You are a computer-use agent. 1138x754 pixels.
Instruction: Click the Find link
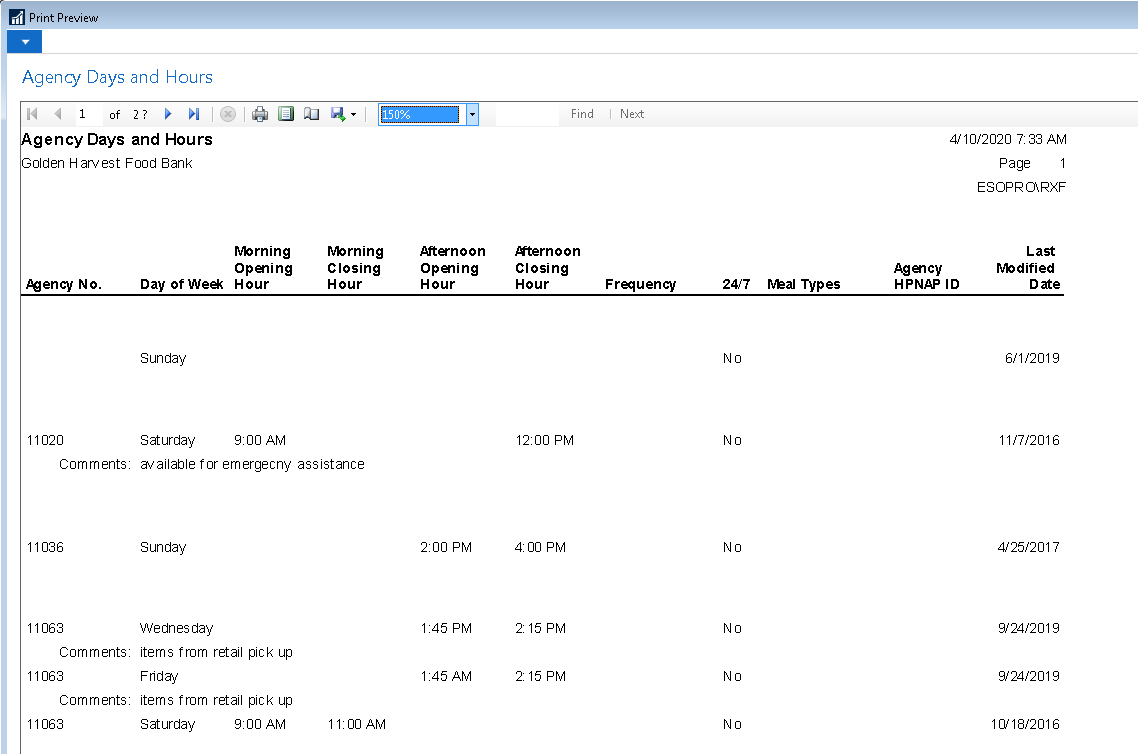[x=582, y=114]
